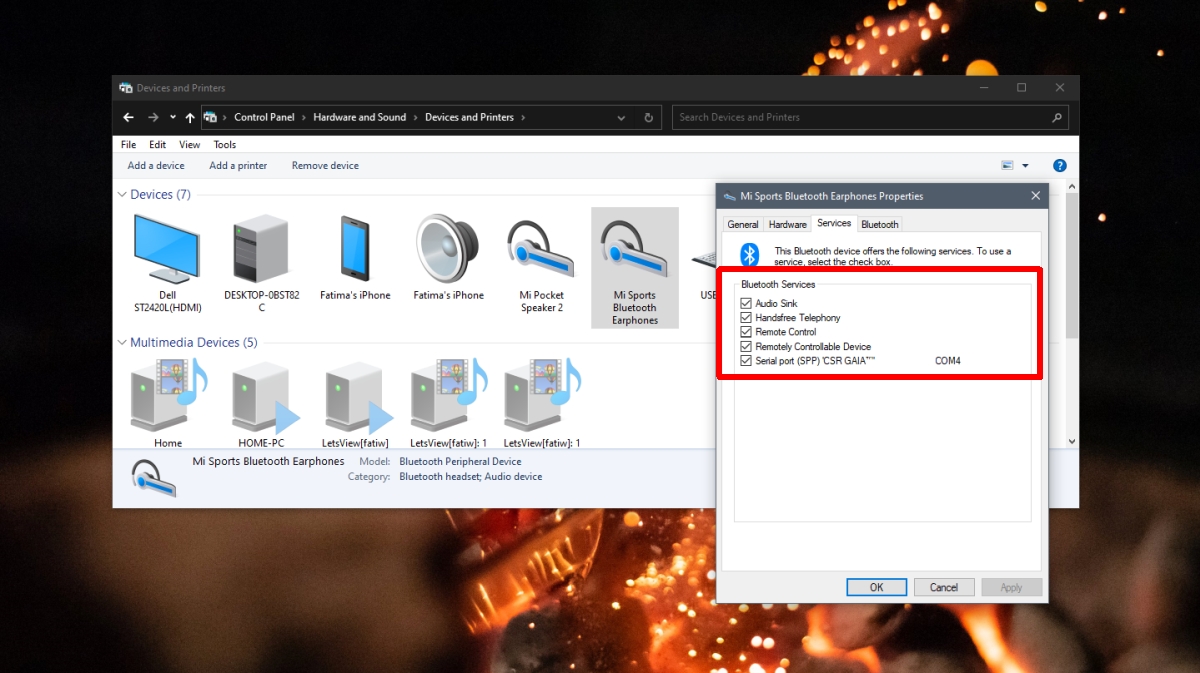Expand chevron after Devices and Printers breadcrumb
The width and height of the screenshot is (1200, 673).
pyautogui.click(x=522, y=117)
